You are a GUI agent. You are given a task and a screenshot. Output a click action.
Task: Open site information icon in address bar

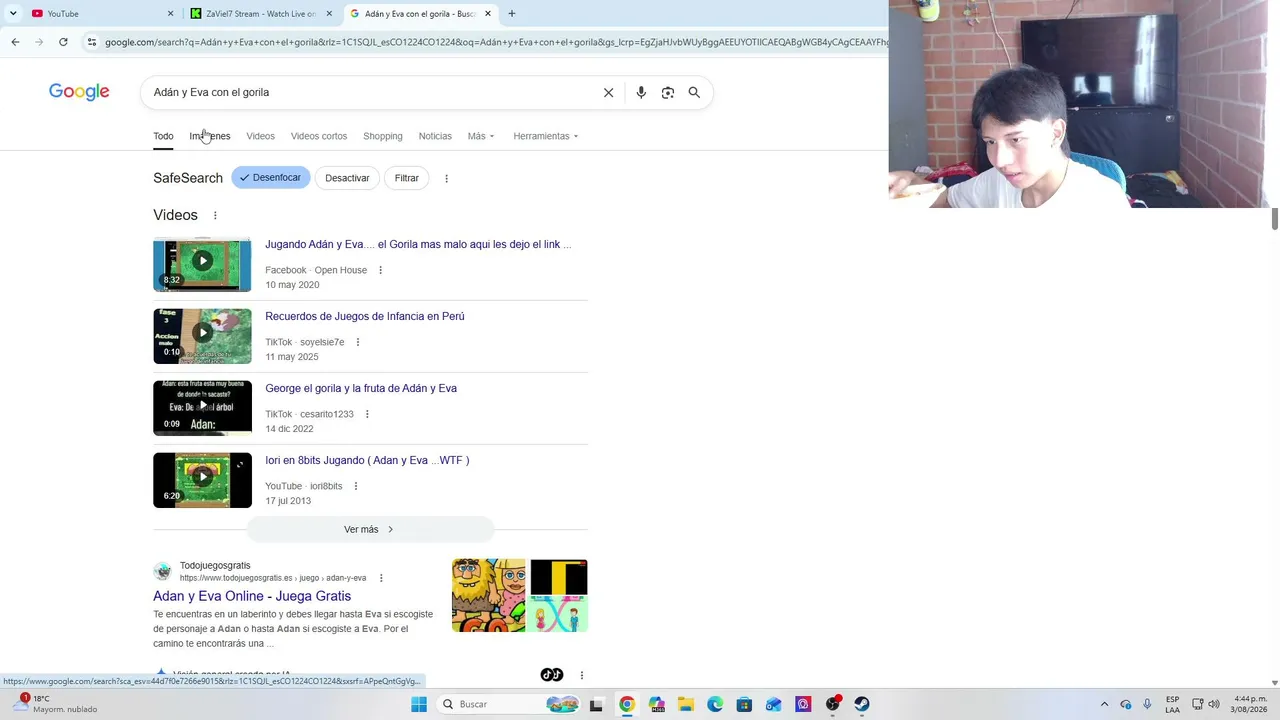92,42
